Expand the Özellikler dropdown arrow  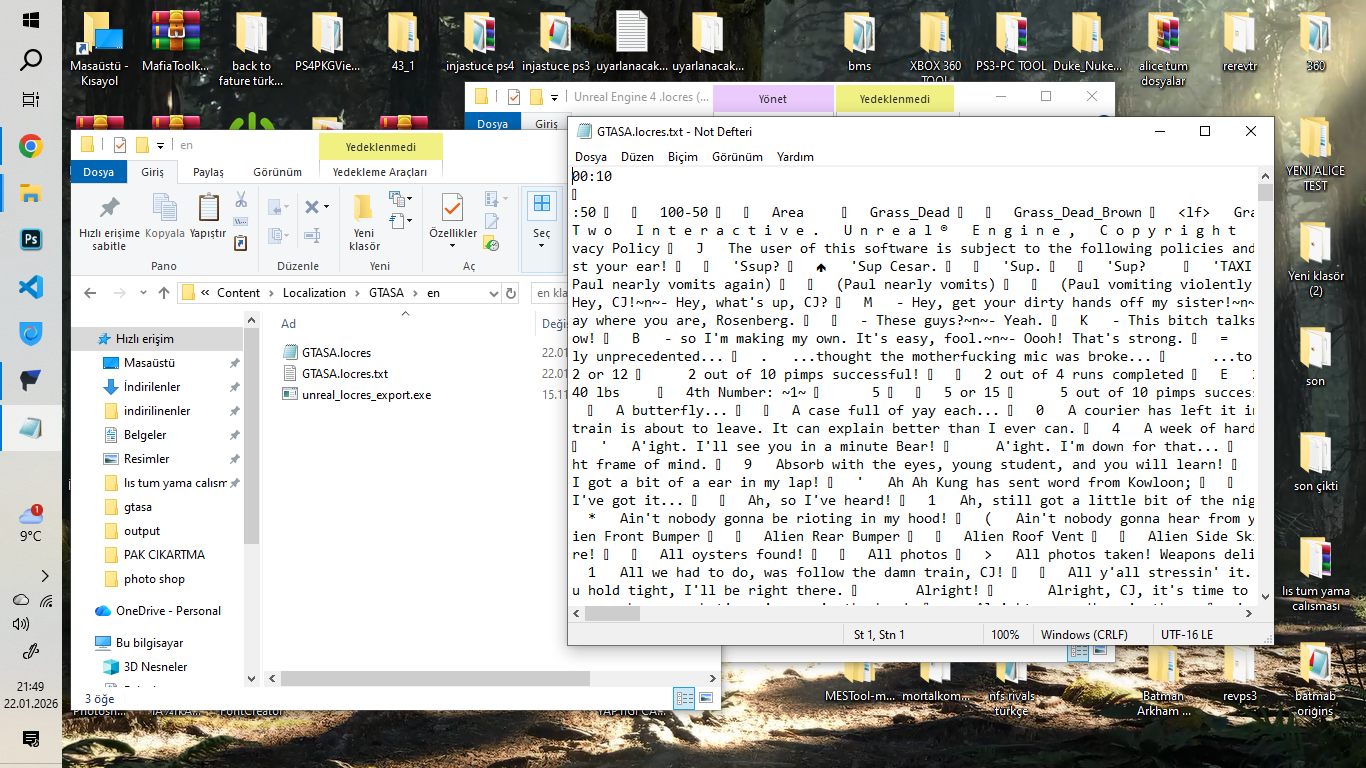(451, 246)
